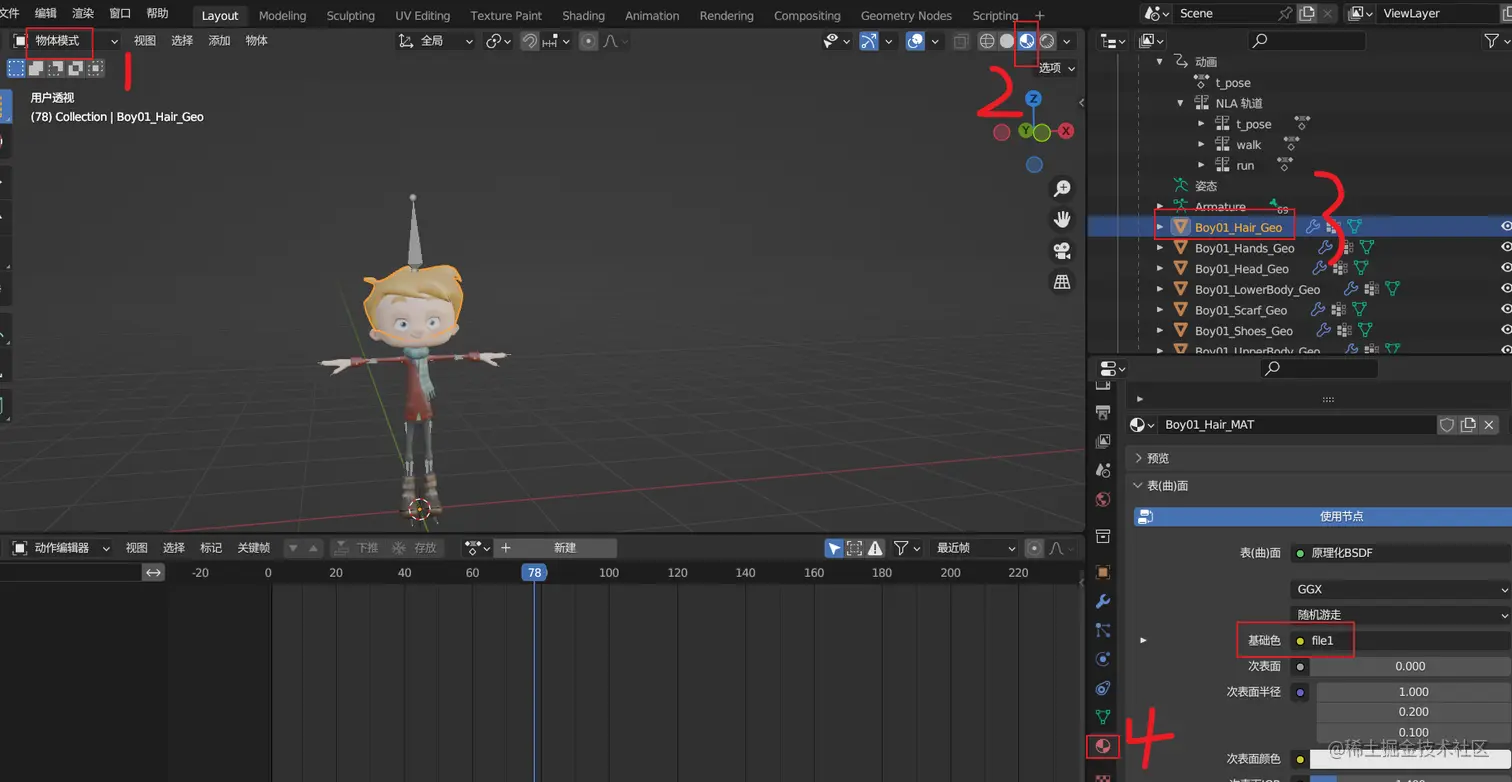Open the Object Constraints properties tab
Viewport: 1512px width, 782px height.
1102,688
